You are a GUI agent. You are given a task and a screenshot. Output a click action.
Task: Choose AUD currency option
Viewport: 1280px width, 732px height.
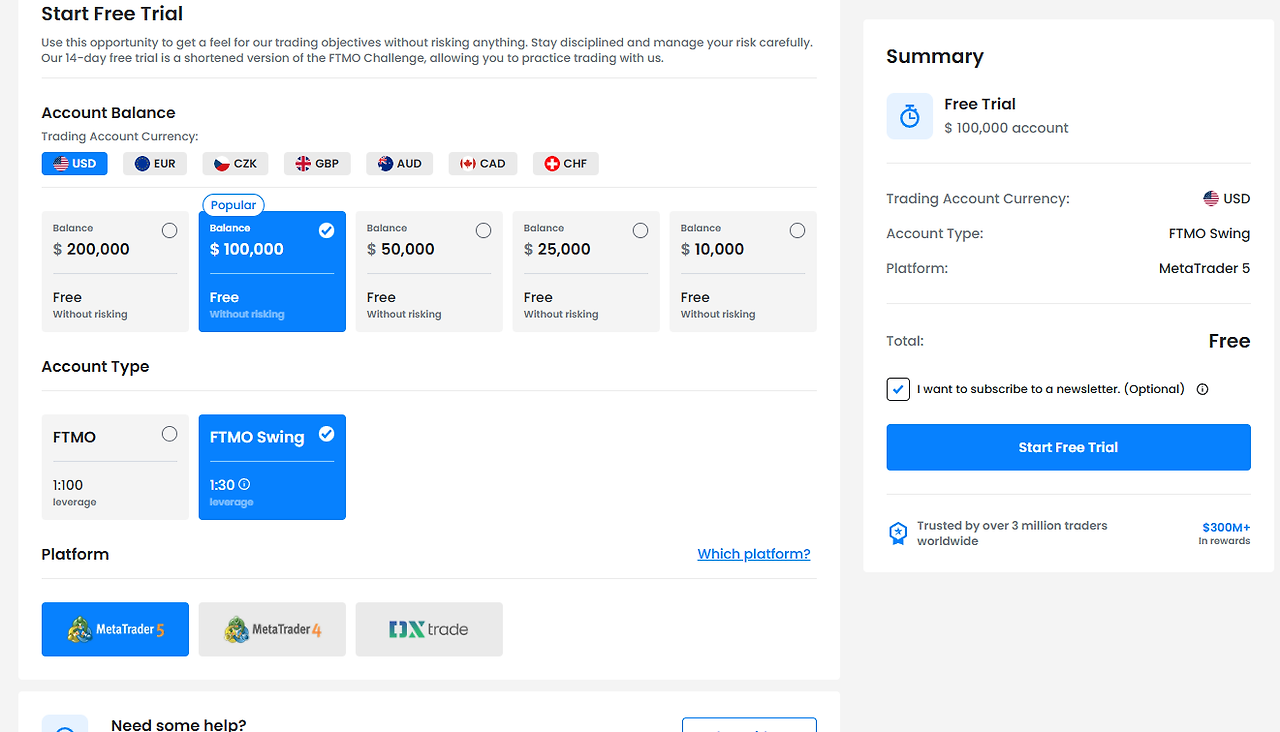[399, 163]
